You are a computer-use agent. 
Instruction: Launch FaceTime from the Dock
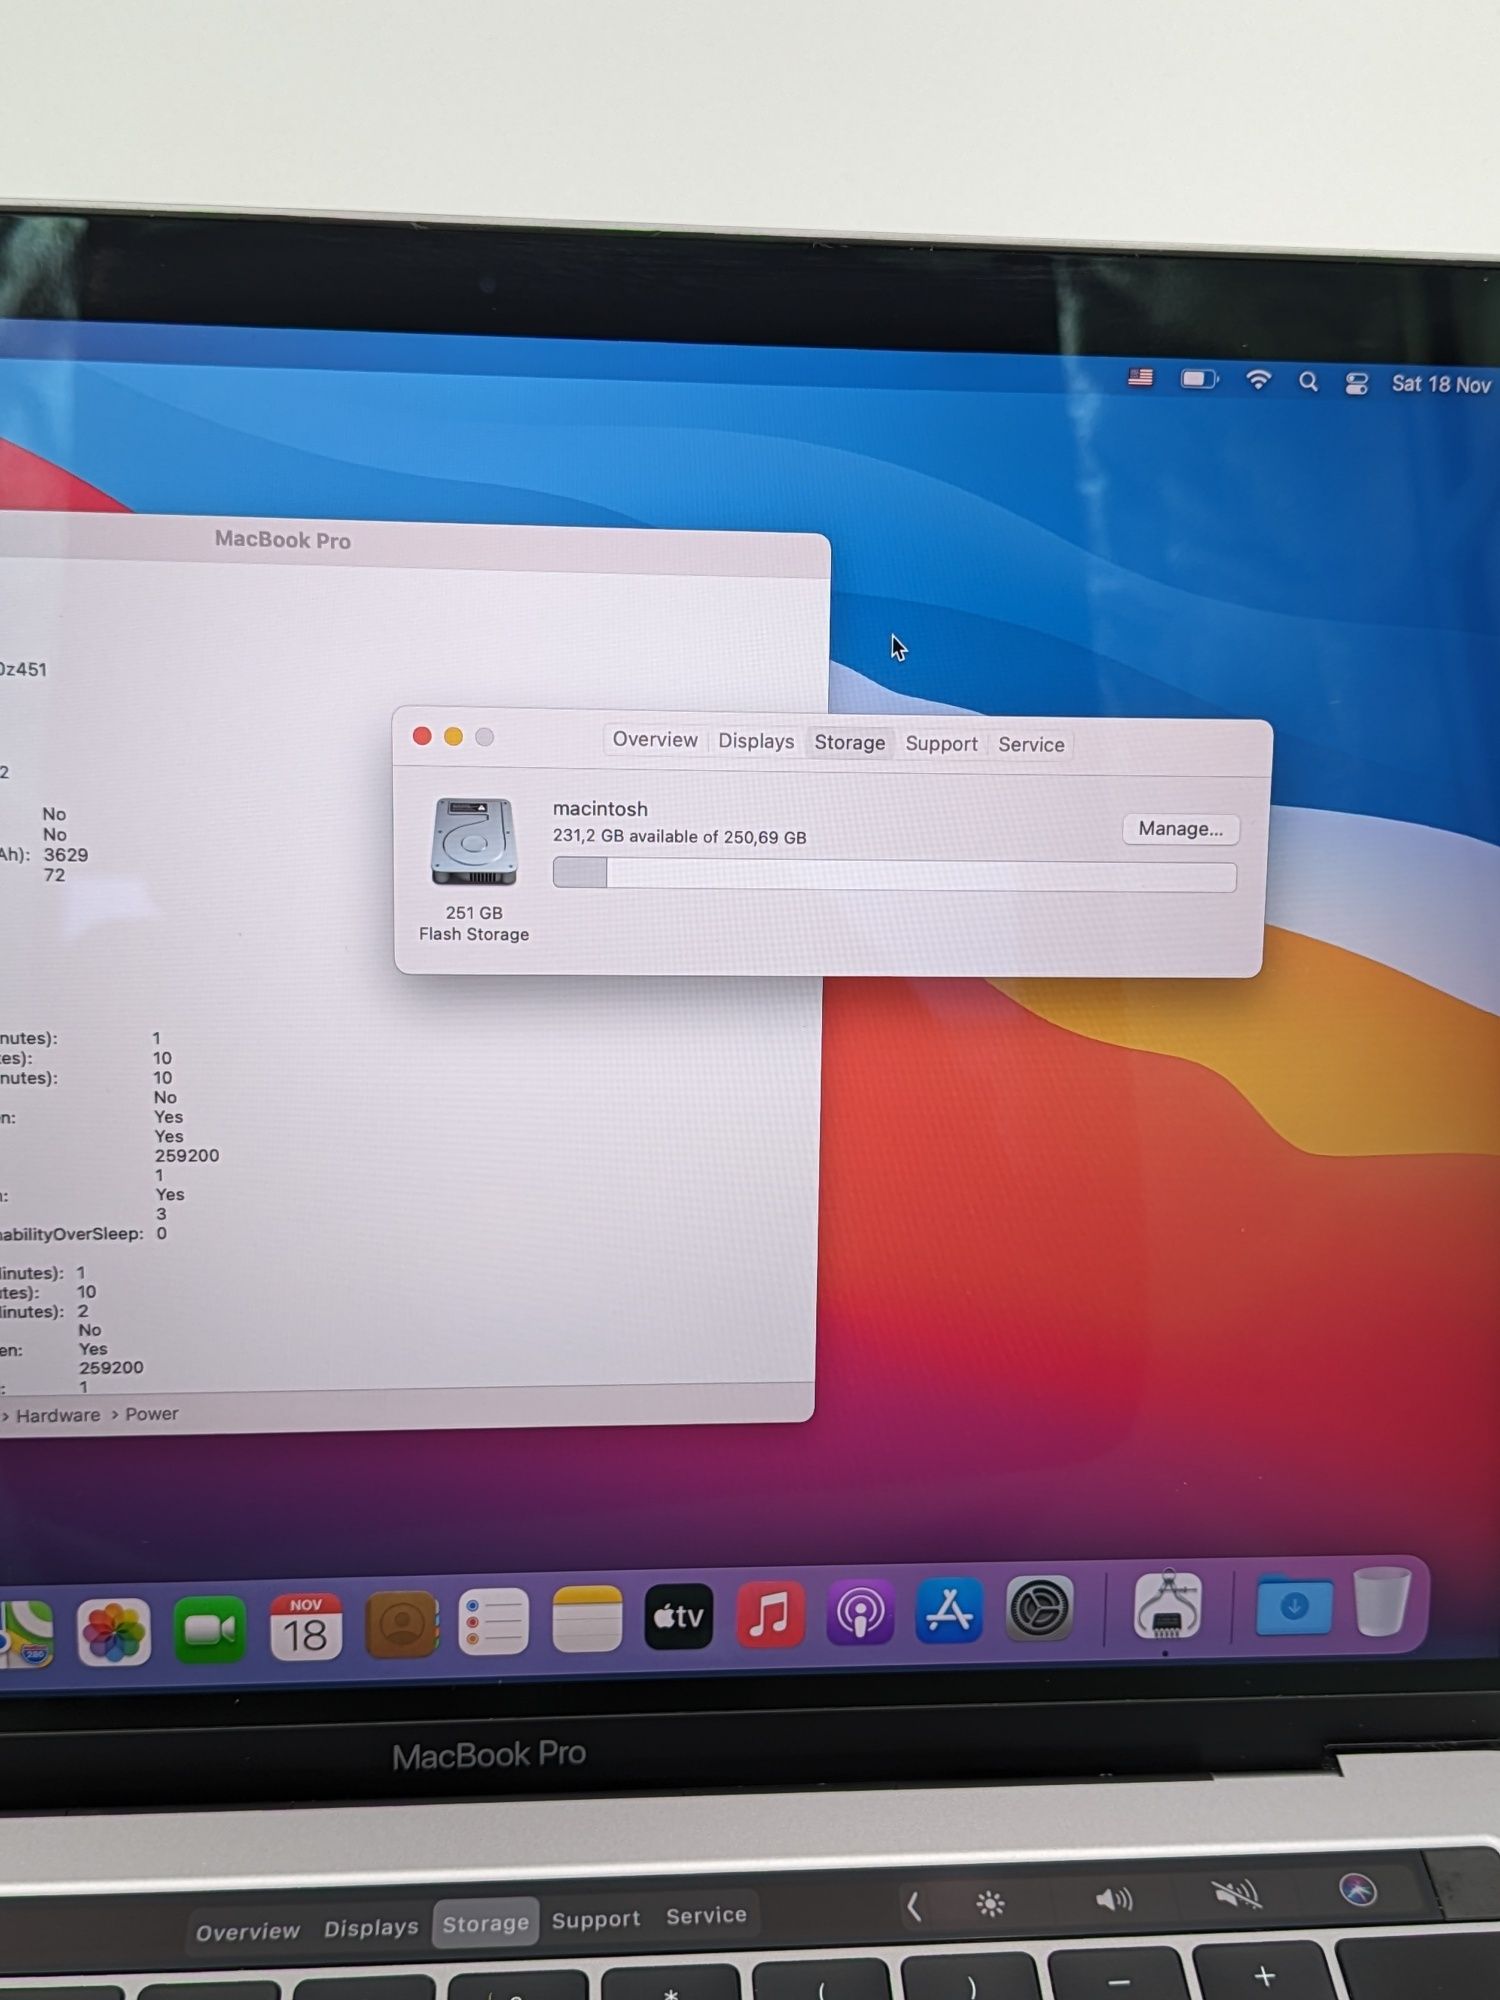tap(210, 1630)
